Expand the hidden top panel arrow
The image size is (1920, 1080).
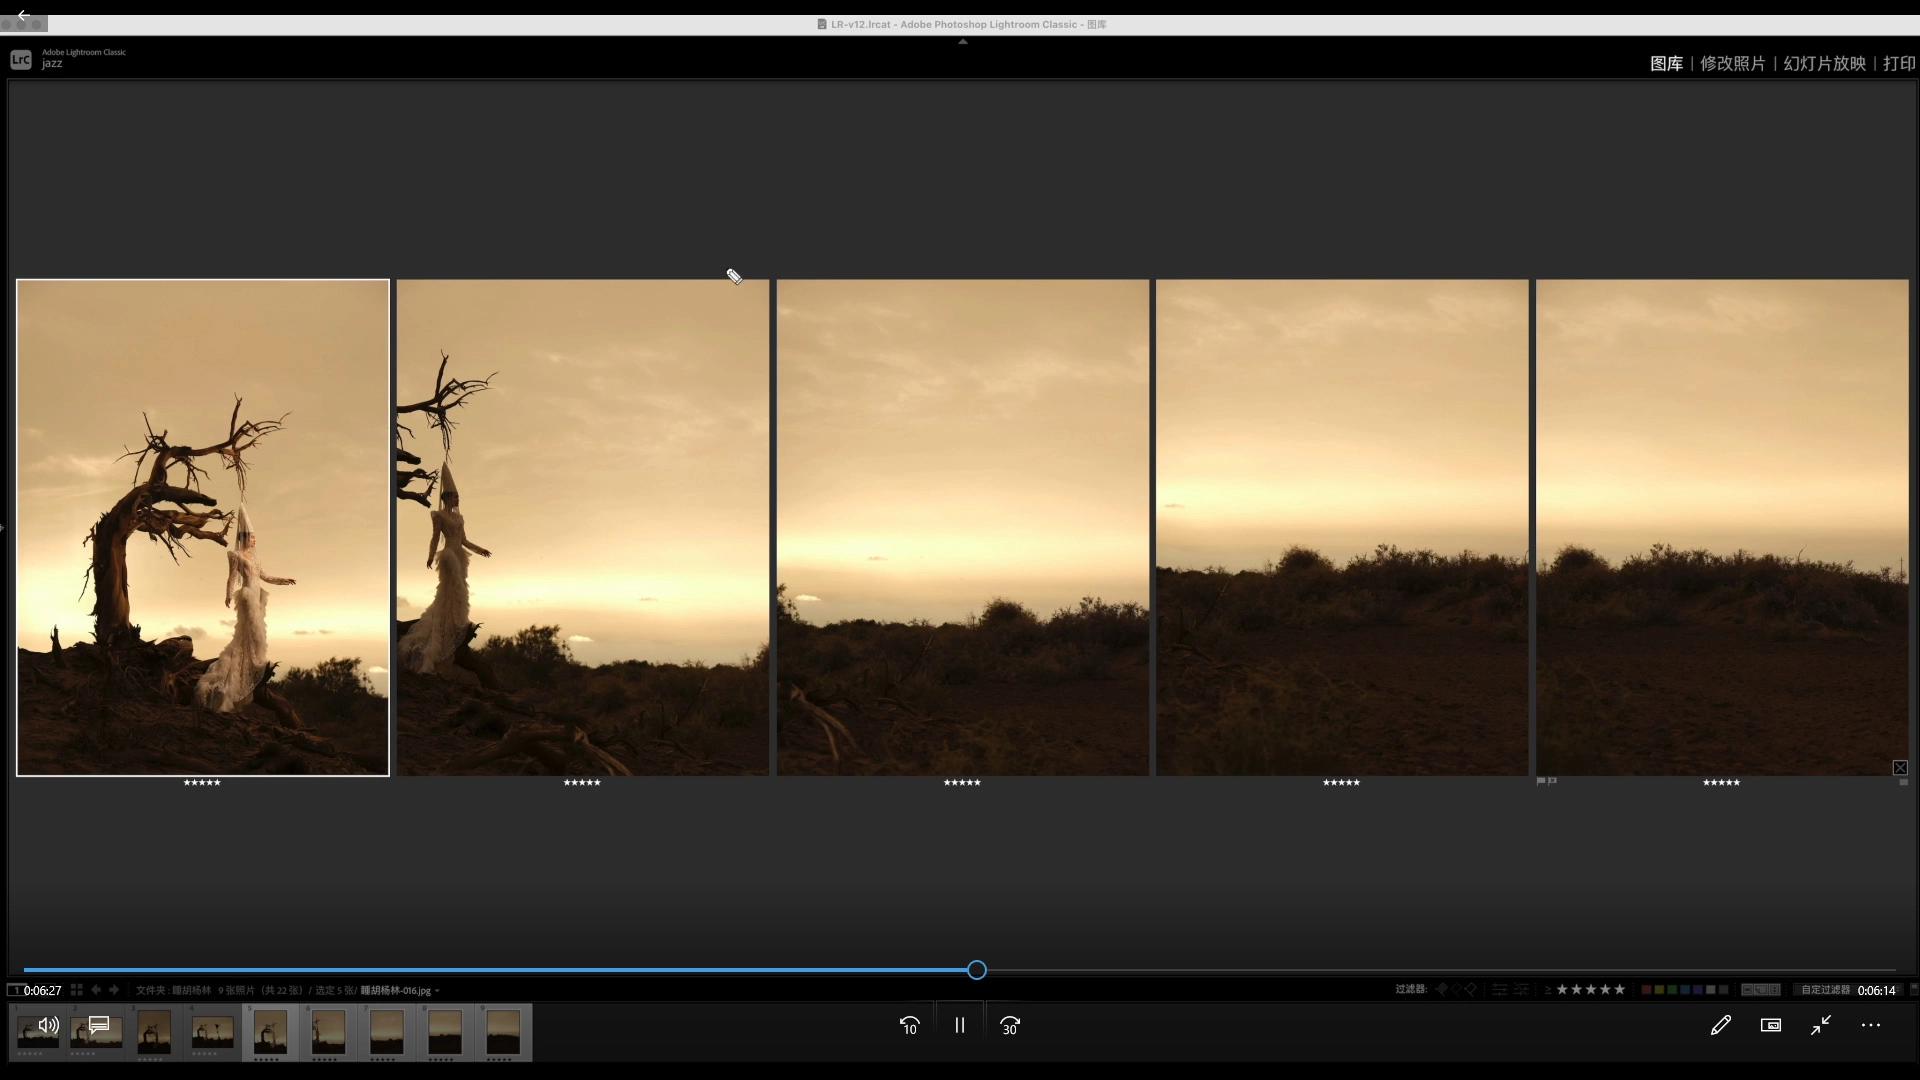(963, 42)
